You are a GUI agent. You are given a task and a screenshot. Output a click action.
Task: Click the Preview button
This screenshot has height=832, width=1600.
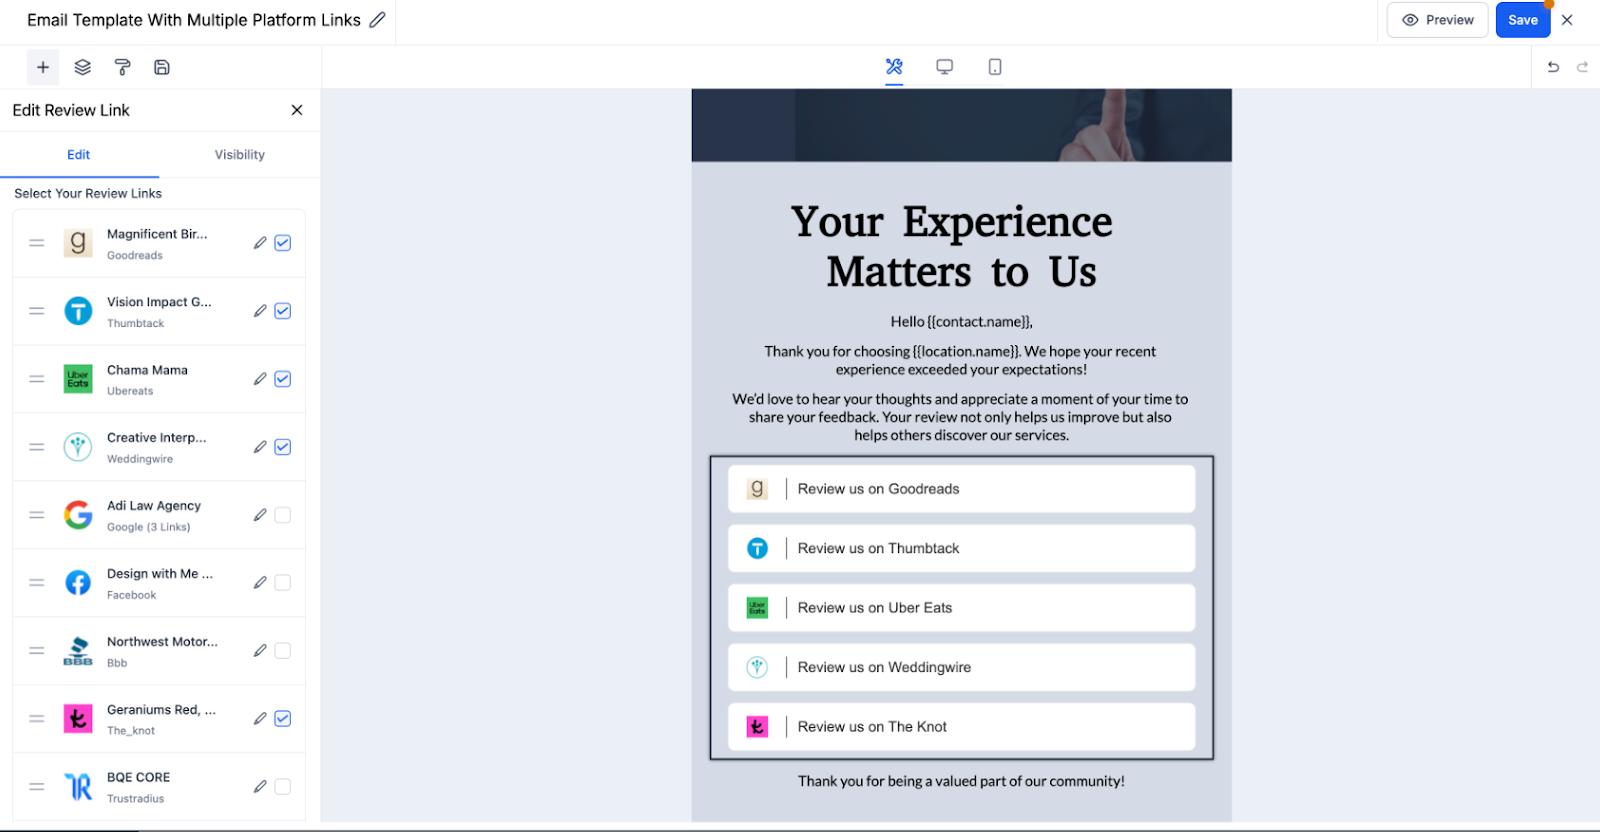pos(1438,20)
